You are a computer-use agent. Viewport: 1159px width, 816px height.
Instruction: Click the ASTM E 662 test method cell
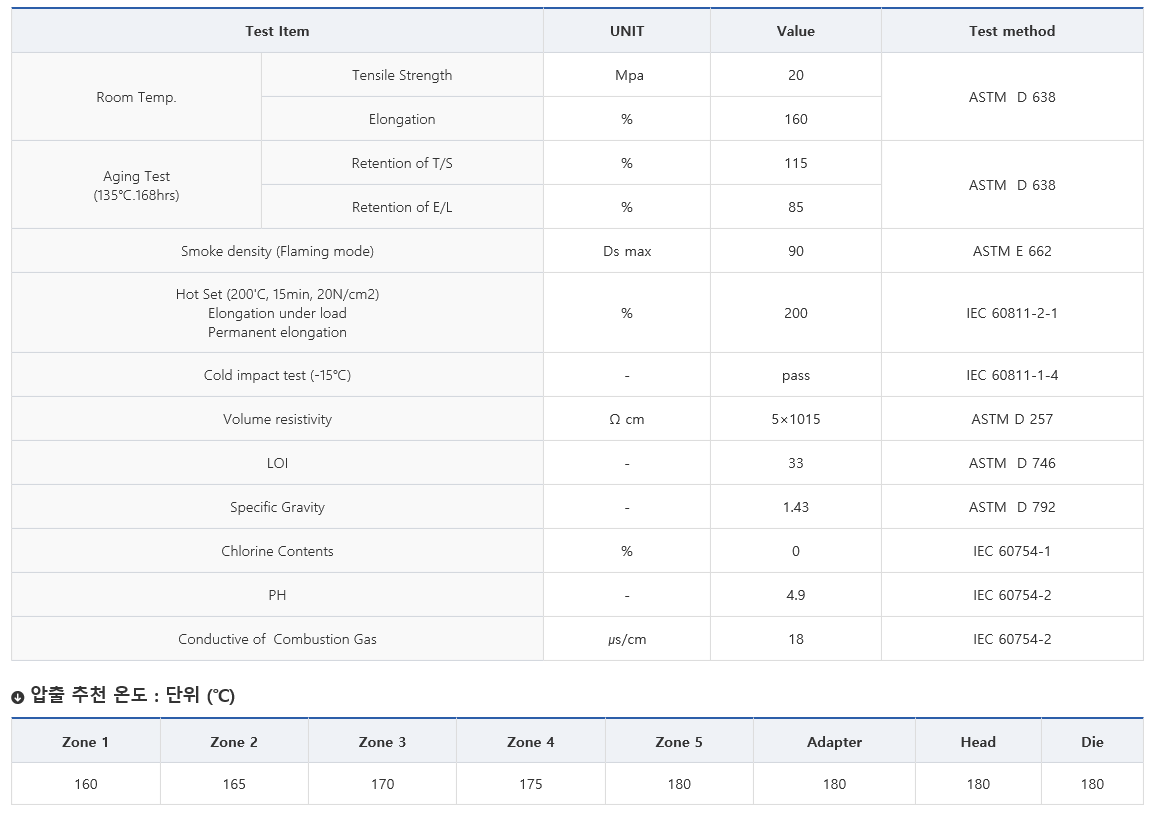click(x=1012, y=251)
